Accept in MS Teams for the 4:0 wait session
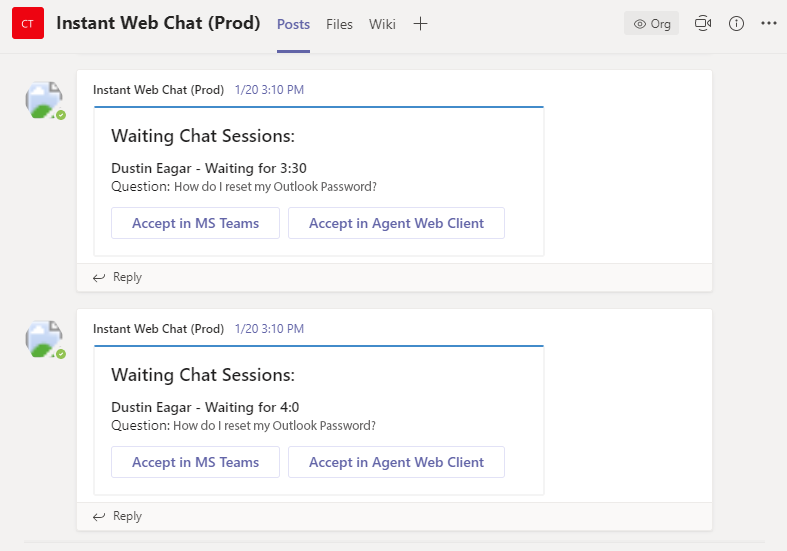787x551 pixels. [x=195, y=462]
